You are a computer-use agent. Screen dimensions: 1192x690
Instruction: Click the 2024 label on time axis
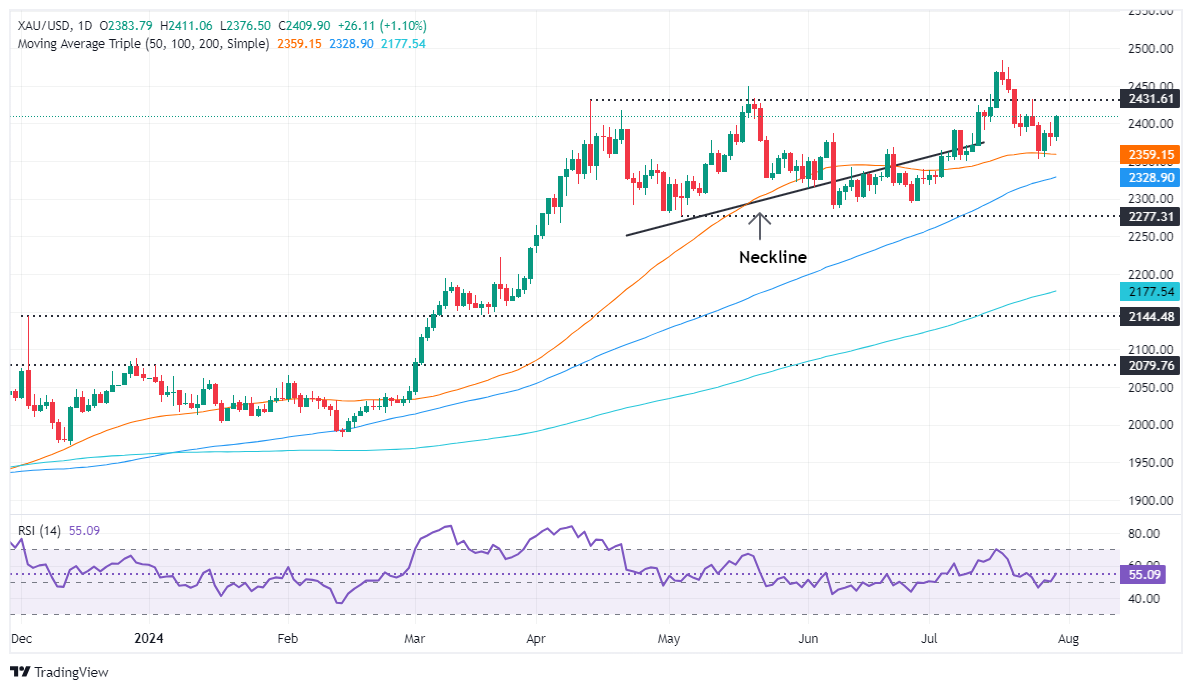coord(149,638)
